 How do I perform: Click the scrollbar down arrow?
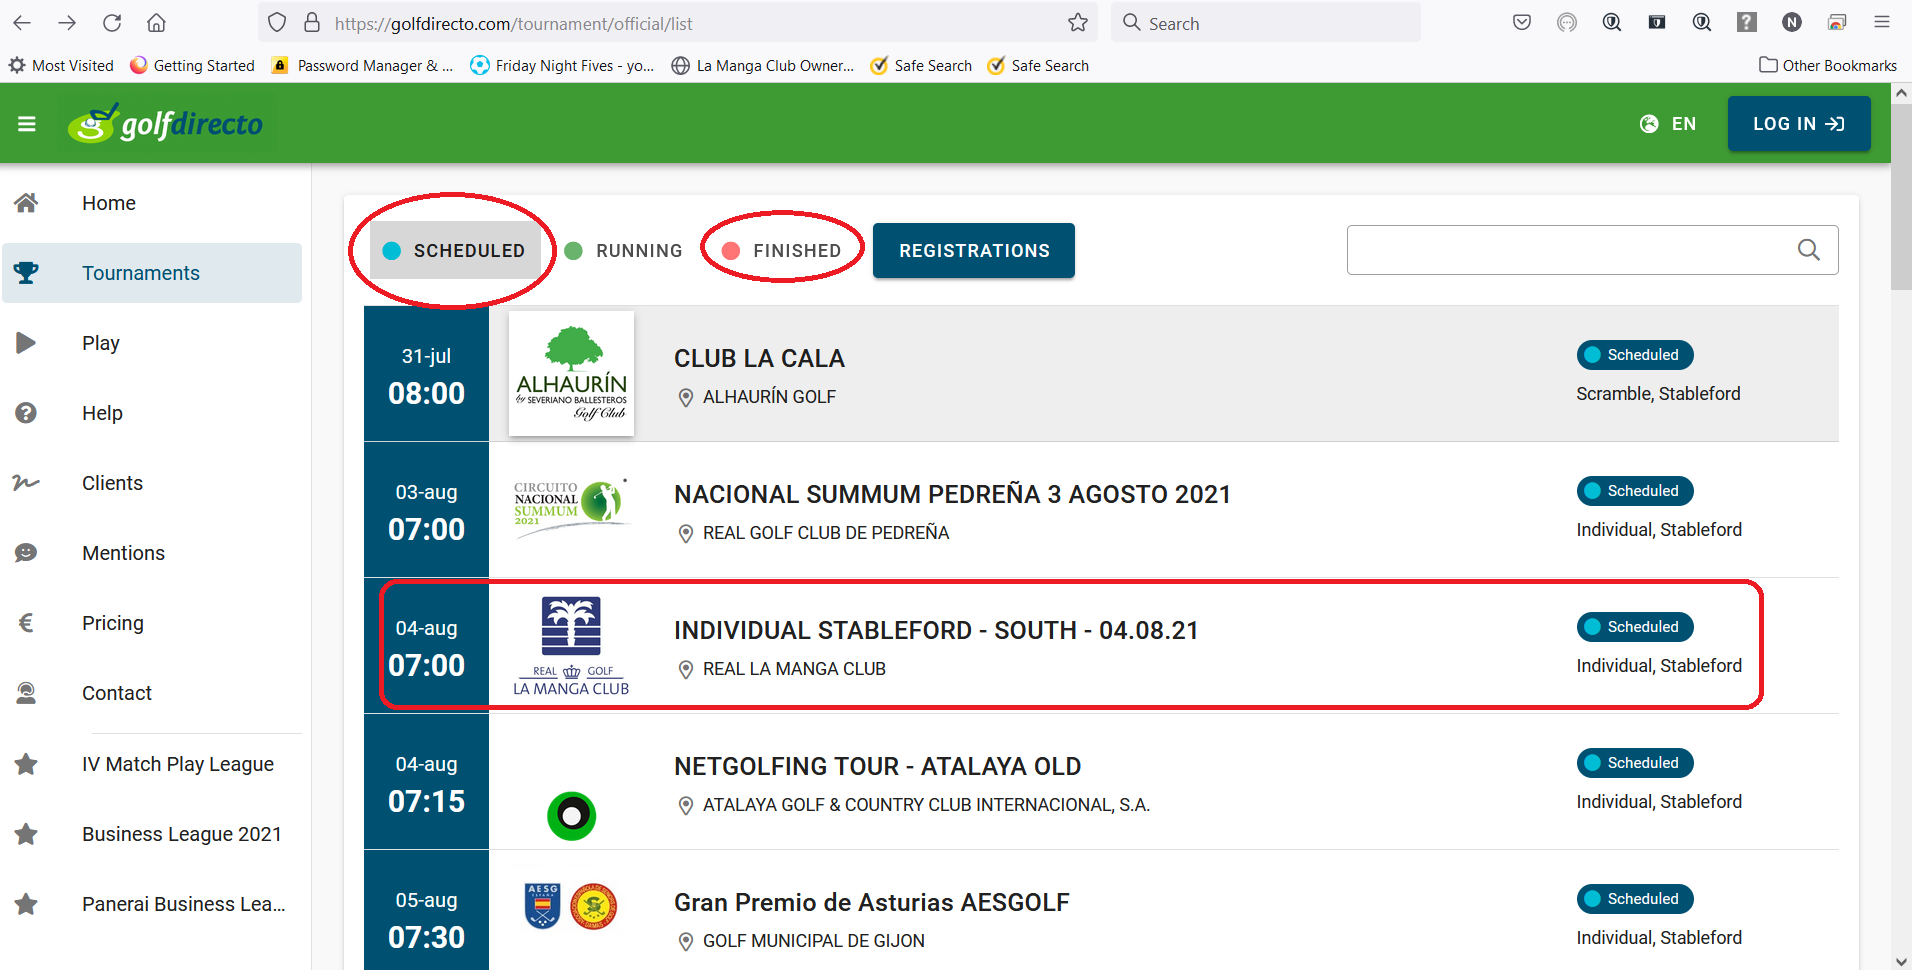[1901, 961]
